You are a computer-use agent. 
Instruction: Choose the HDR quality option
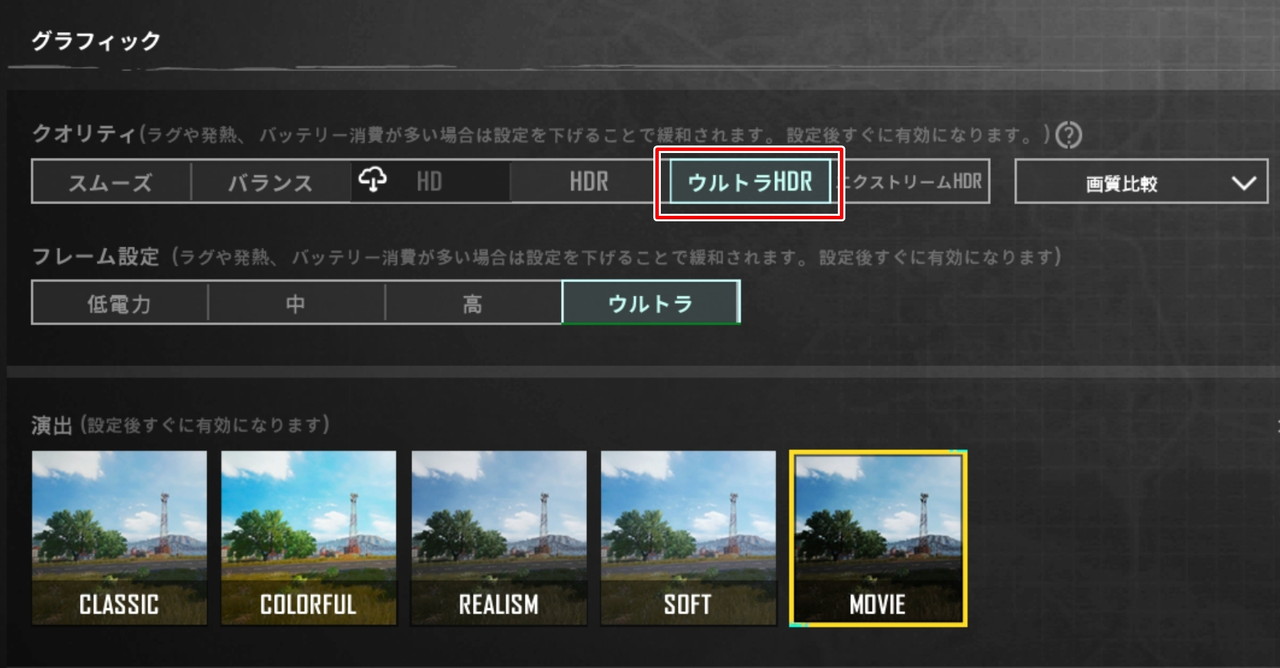pos(589,182)
